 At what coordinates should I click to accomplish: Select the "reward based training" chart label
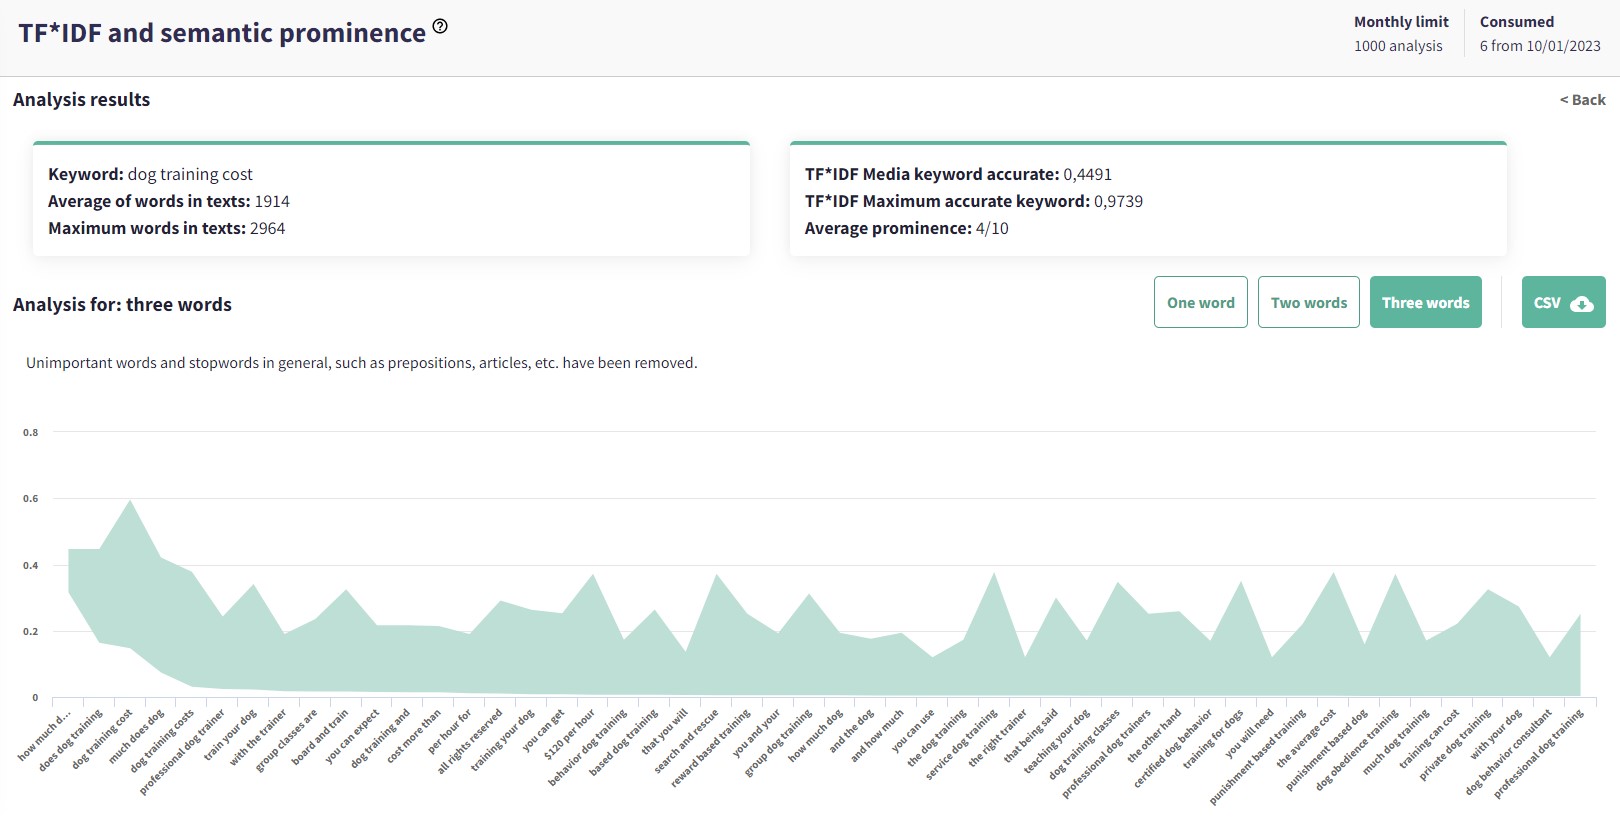click(x=711, y=747)
